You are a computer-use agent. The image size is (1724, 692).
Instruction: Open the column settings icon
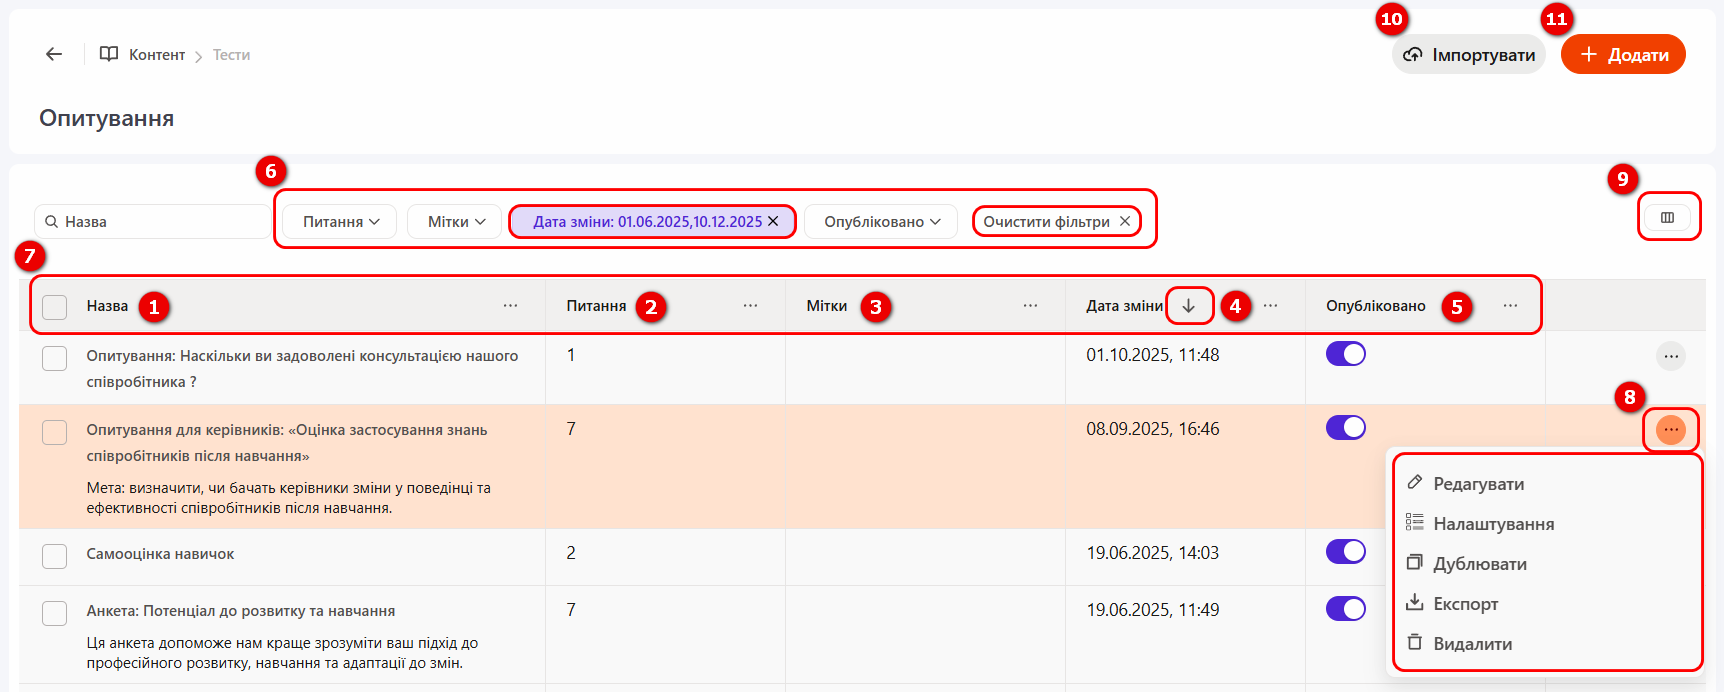[1667, 217]
